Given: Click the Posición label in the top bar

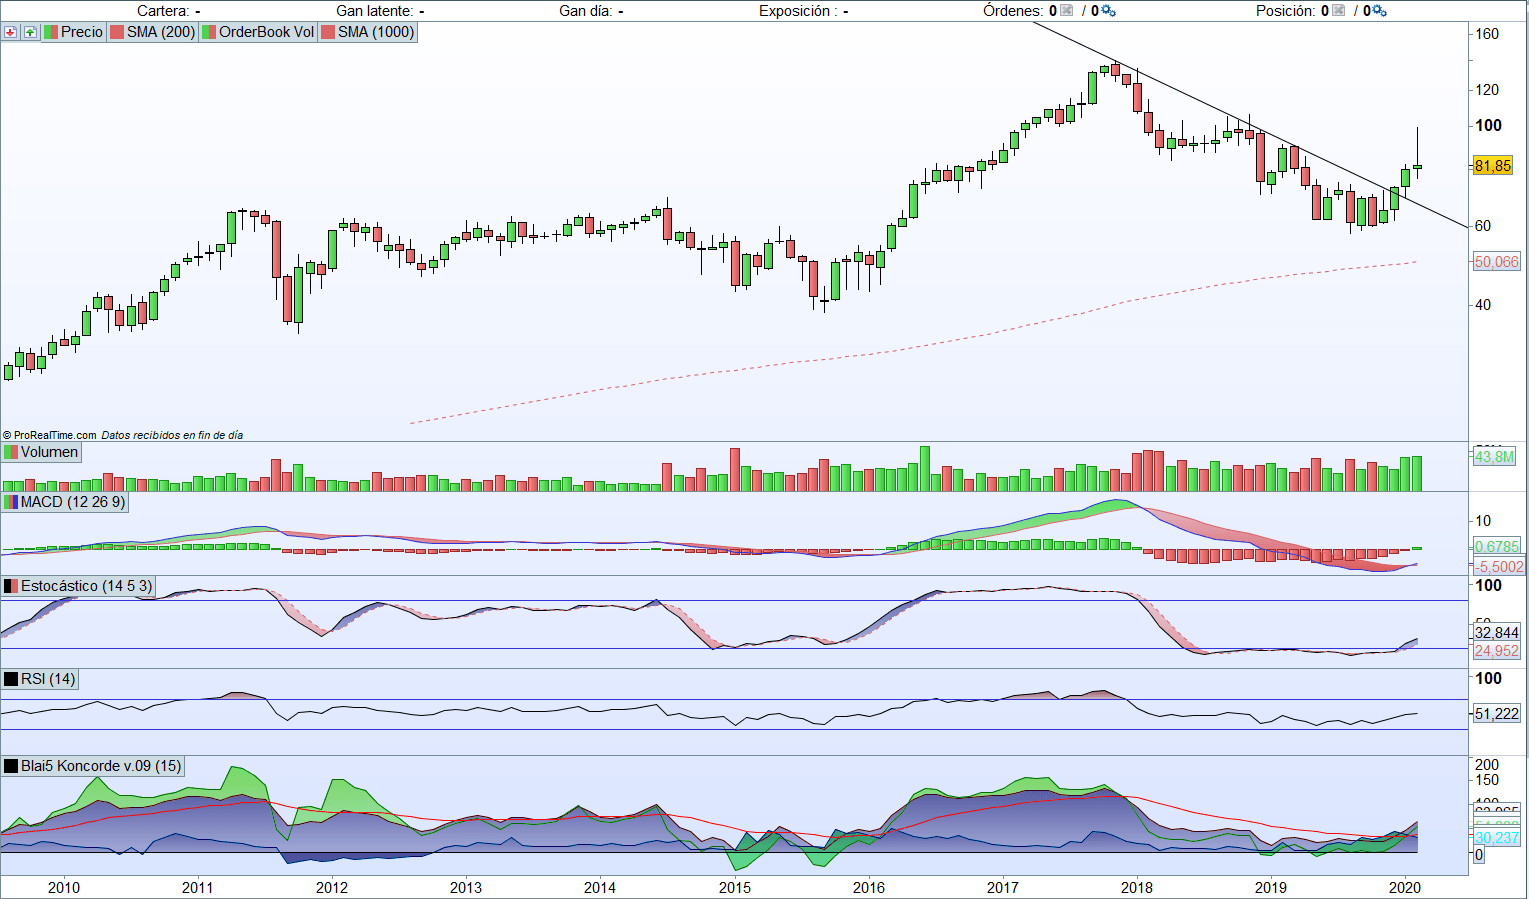Looking at the screenshot, I should [x=1286, y=11].
